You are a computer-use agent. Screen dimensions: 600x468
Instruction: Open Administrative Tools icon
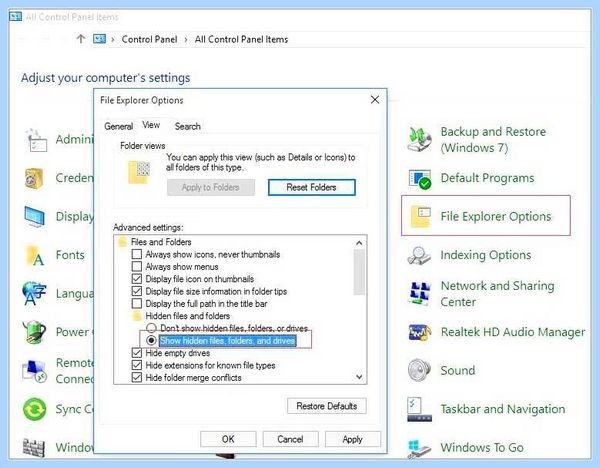click(36, 140)
